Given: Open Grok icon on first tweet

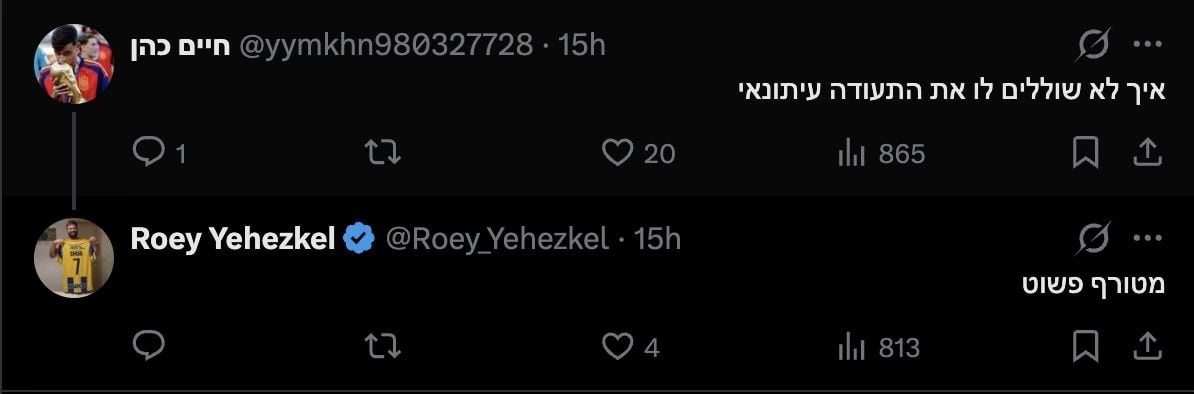Looking at the screenshot, I should 1093,46.
